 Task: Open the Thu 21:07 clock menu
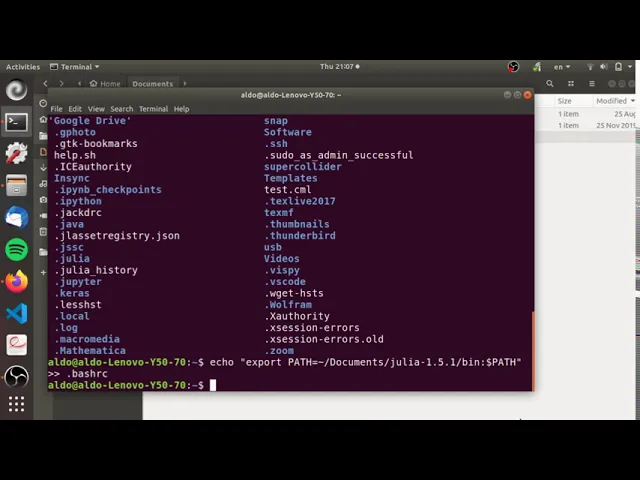[x=340, y=67]
